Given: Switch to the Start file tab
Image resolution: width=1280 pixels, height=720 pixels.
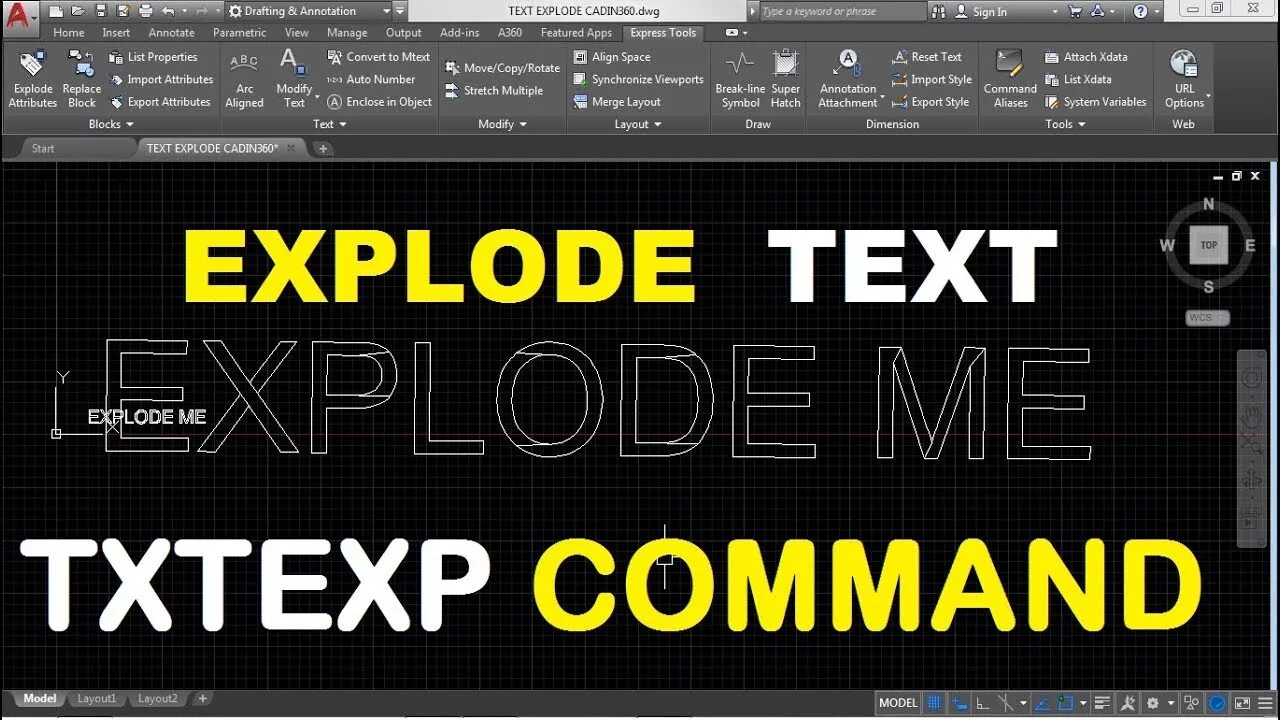Looking at the screenshot, I should 43,148.
